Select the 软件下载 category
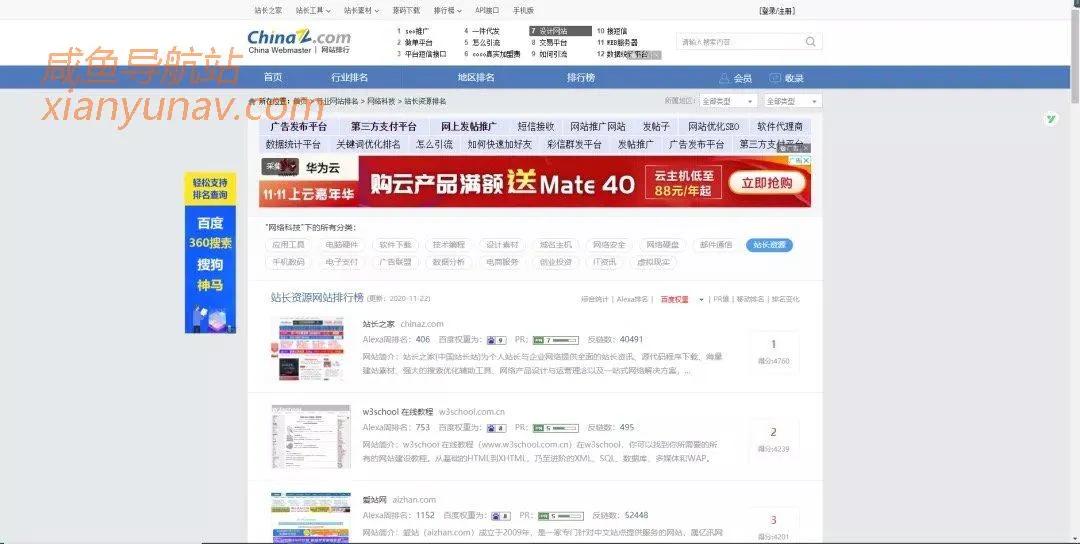Screen dimensions: 1080x544 395,245
